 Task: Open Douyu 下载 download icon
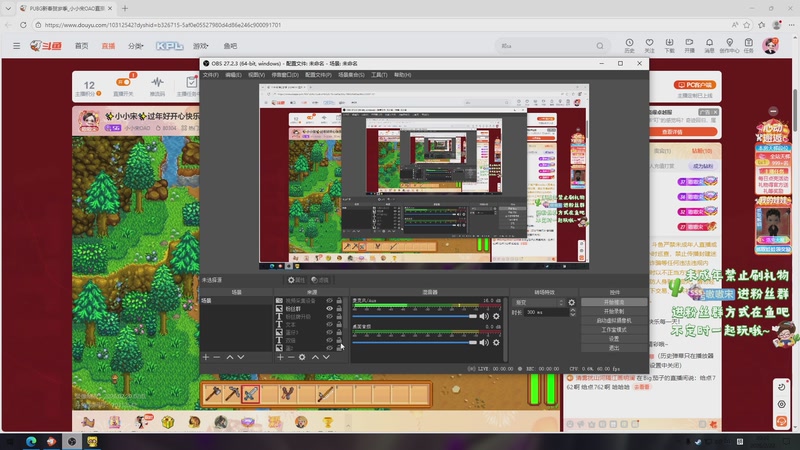[669, 45]
